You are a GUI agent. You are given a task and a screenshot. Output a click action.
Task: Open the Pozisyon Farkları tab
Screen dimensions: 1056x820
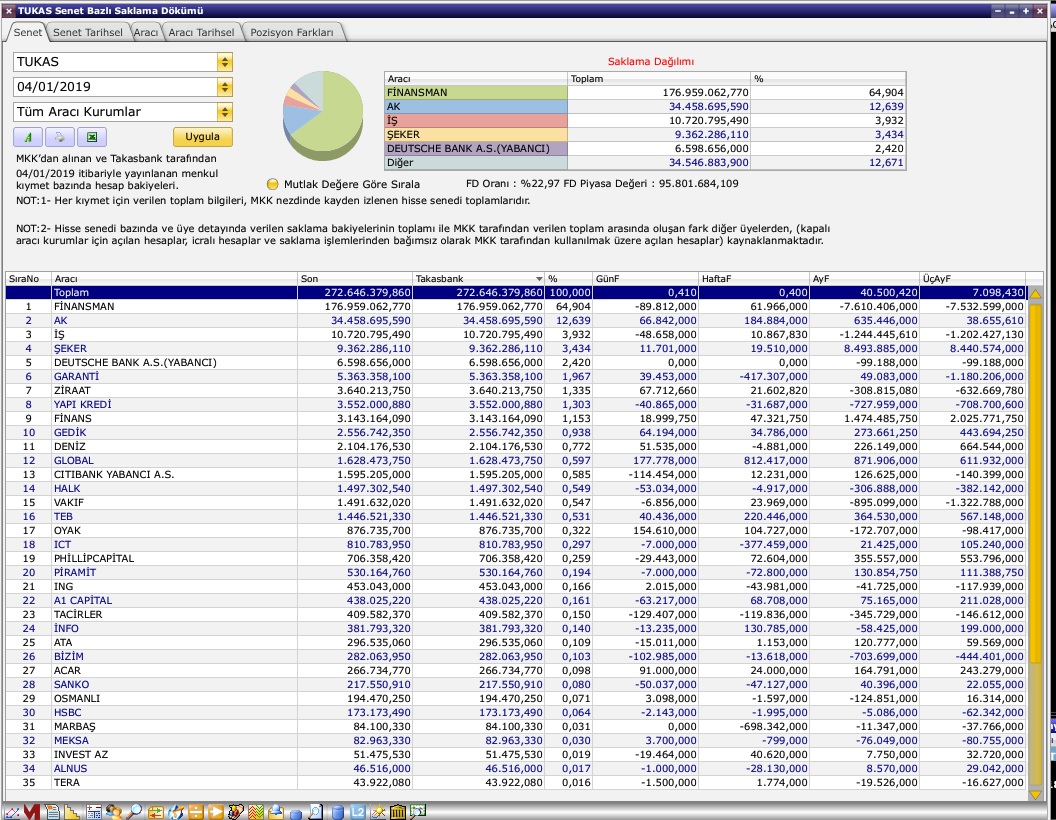pyautogui.click(x=292, y=32)
